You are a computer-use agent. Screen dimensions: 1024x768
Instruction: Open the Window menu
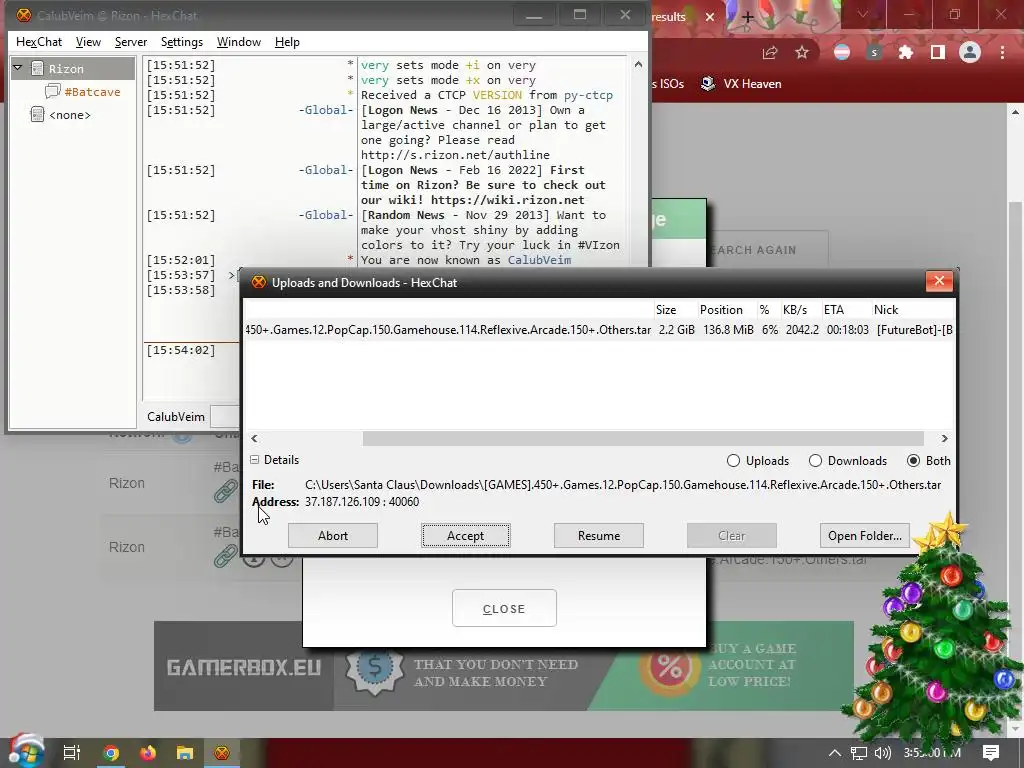pos(238,42)
